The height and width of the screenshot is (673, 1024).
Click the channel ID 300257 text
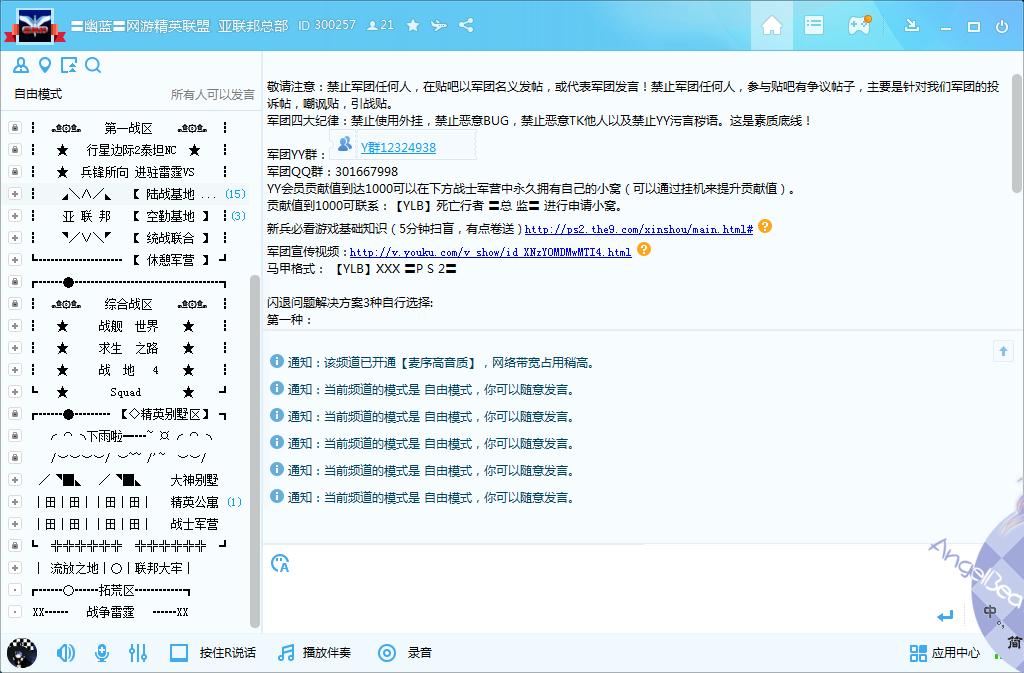tap(327, 25)
